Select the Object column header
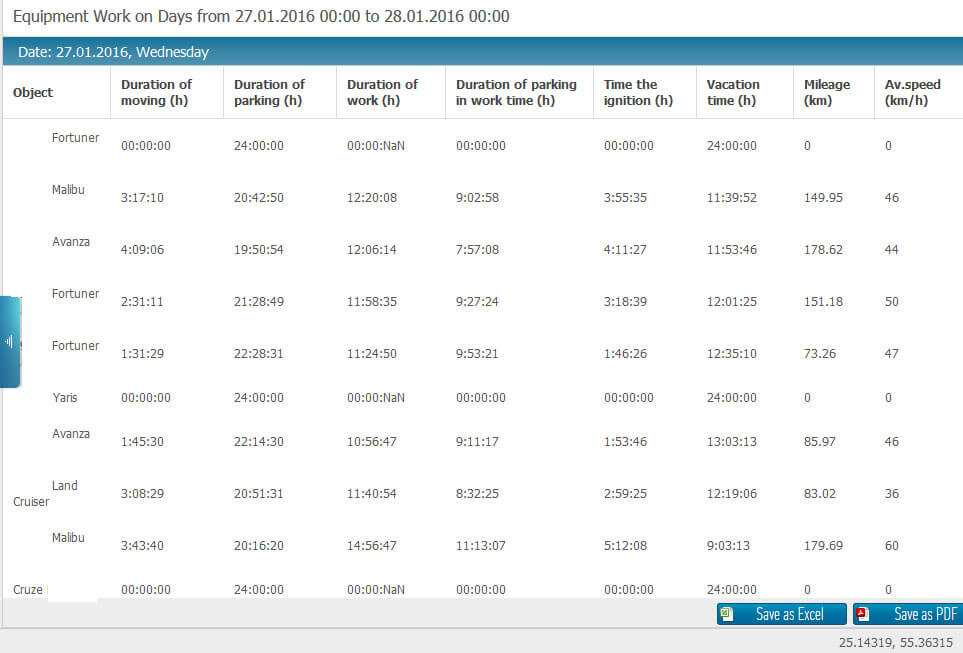This screenshot has height=653, width=963. click(x=33, y=93)
